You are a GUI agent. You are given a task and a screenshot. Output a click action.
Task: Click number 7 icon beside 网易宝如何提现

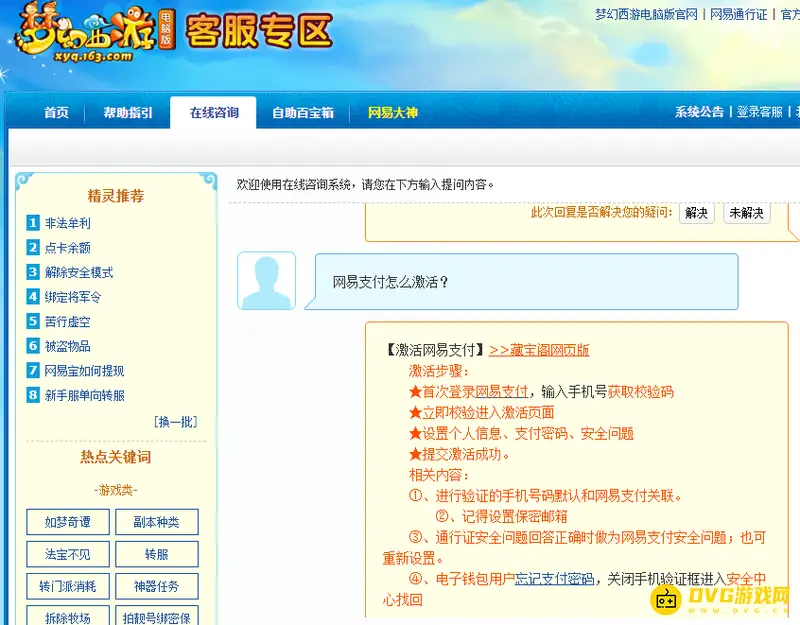tap(33, 370)
